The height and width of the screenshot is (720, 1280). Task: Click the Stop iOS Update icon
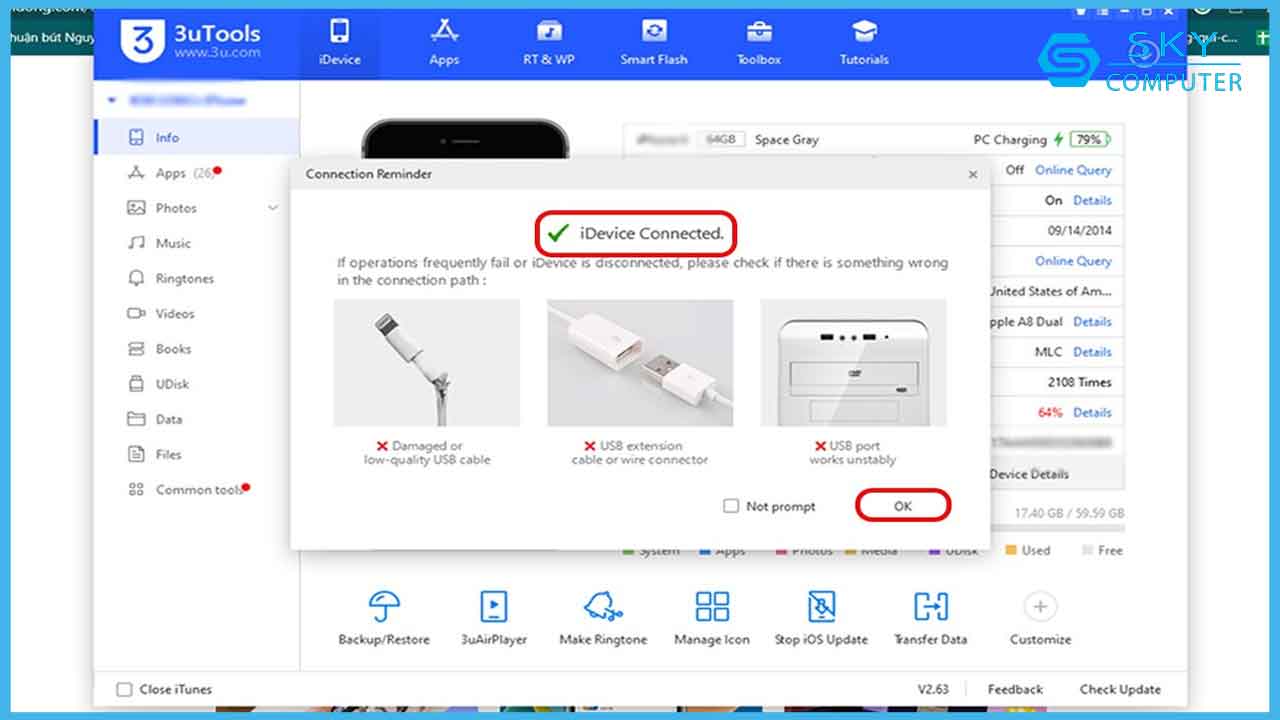click(821, 607)
